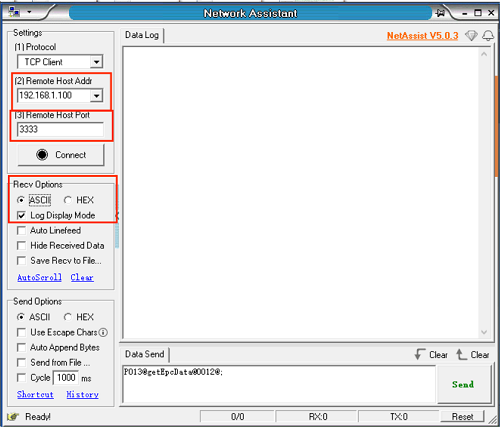Switch to the Data Log tab
Viewport: 500px width, 427px height.
[142, 35]
